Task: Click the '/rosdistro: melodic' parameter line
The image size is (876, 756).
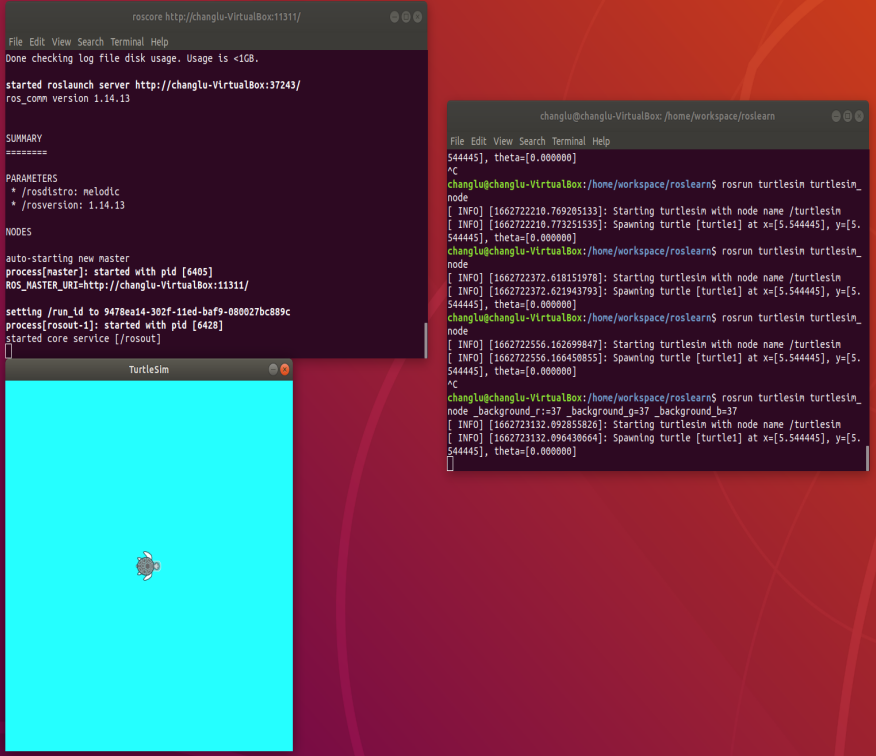Action: click(x=65, y=192)
